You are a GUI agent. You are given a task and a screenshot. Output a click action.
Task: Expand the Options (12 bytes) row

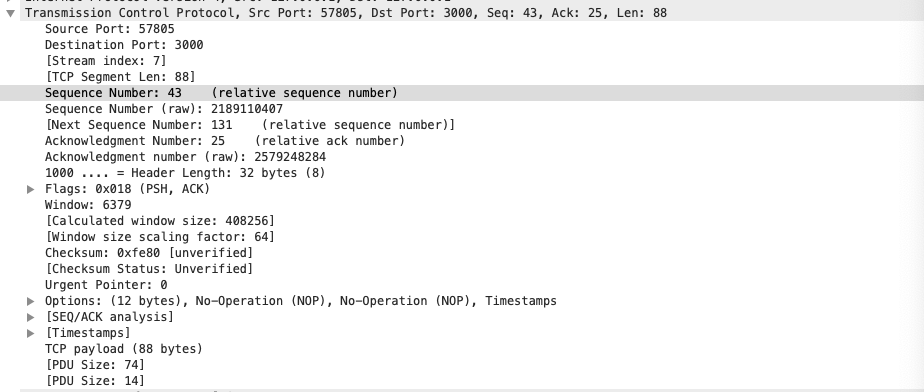31,301
